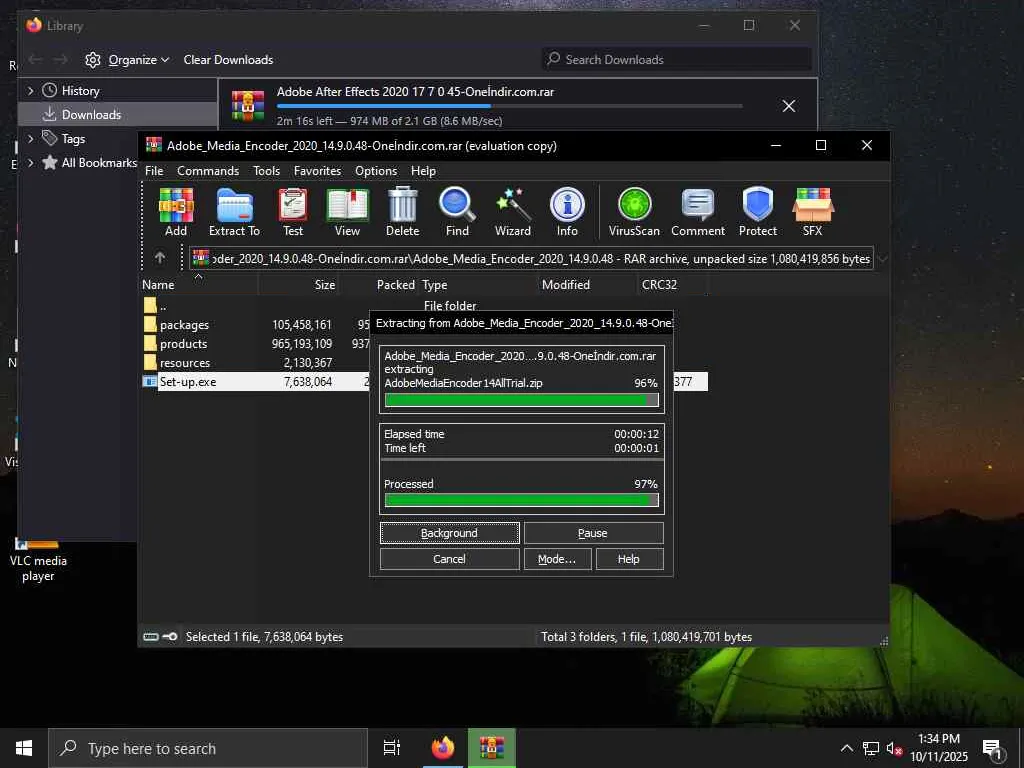Launch the Wizard toolbar icon
The image size is (1024, 768).
coord(513,212)
